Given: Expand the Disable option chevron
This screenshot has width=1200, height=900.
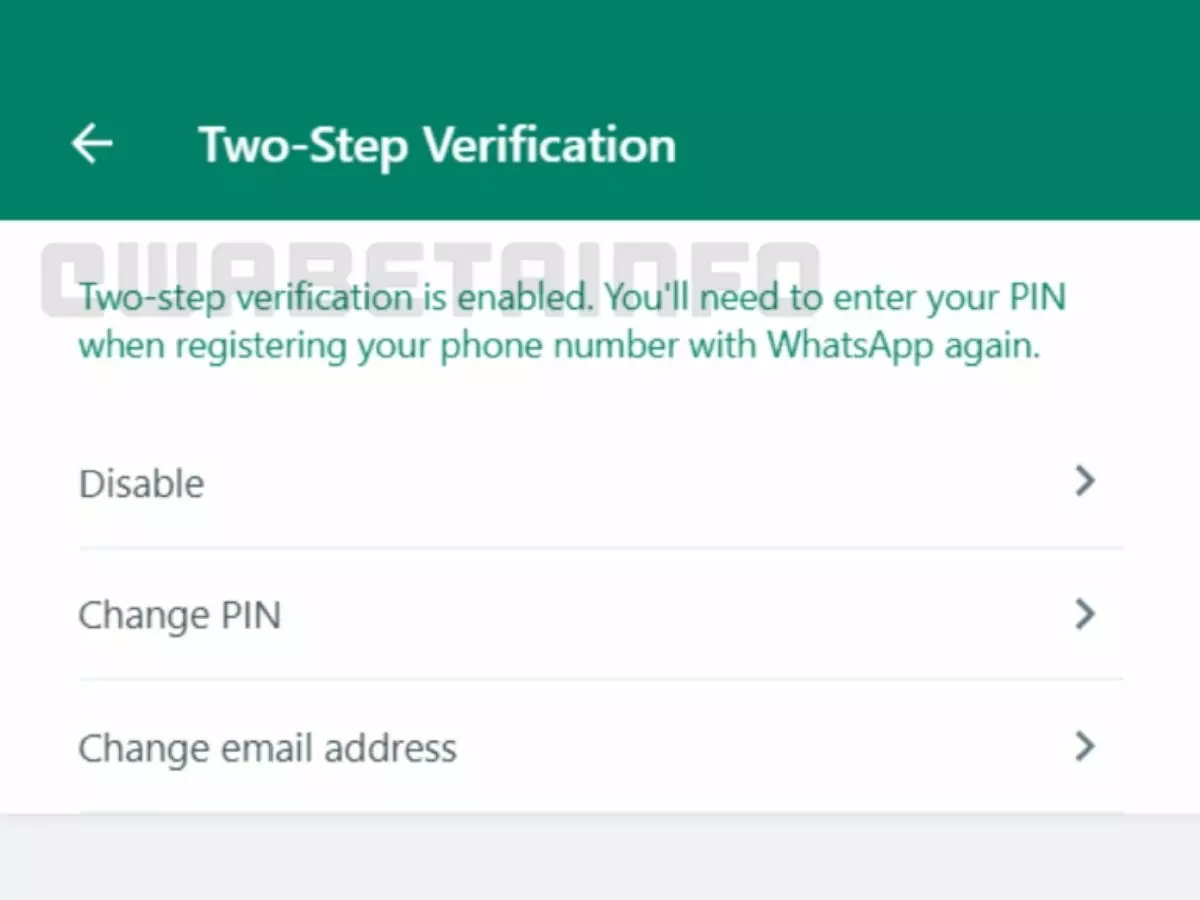Looking at the screenshot, I should pos(1085,482).
